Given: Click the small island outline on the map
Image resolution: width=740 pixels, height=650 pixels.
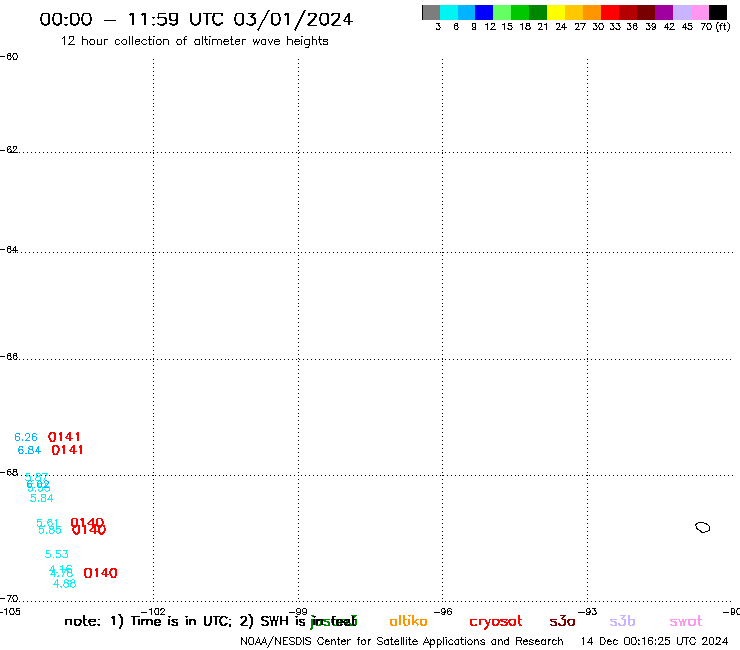Looking at the screenshot, I should [x=703, y=527].
